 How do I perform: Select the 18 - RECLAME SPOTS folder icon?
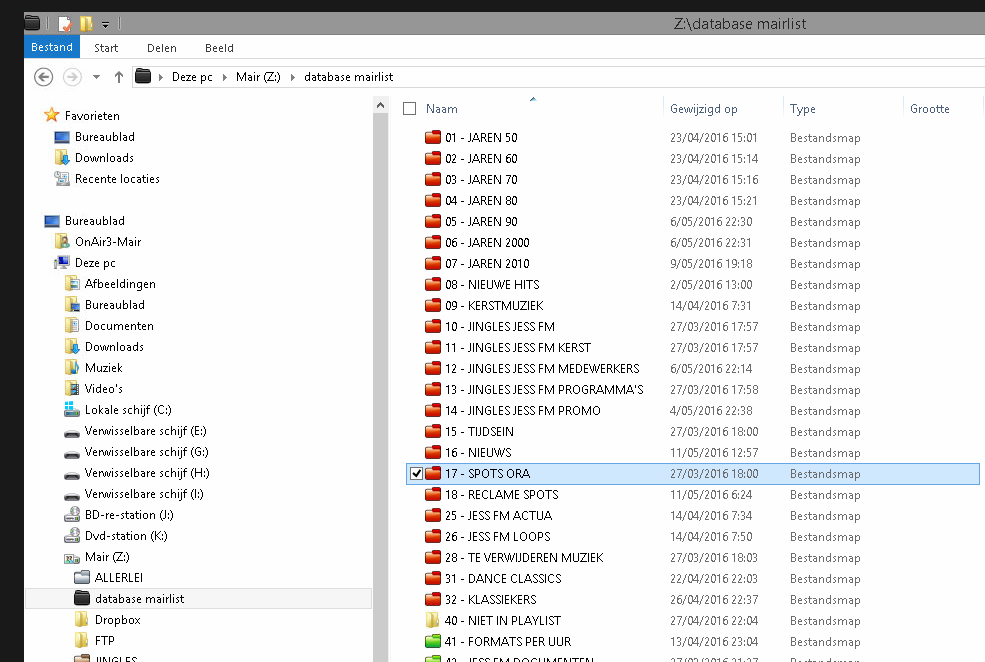click(433, 494)
